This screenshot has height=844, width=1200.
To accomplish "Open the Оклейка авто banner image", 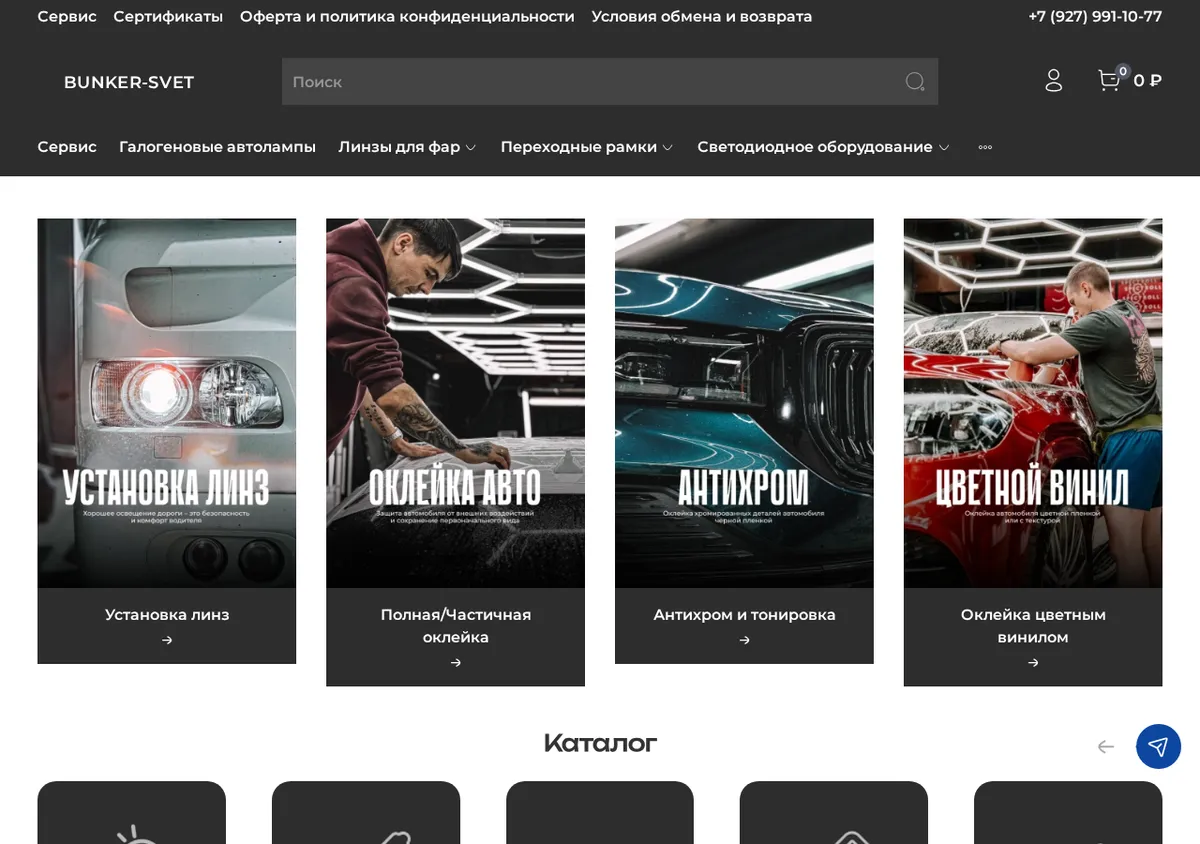I will (x=455, y=403).
